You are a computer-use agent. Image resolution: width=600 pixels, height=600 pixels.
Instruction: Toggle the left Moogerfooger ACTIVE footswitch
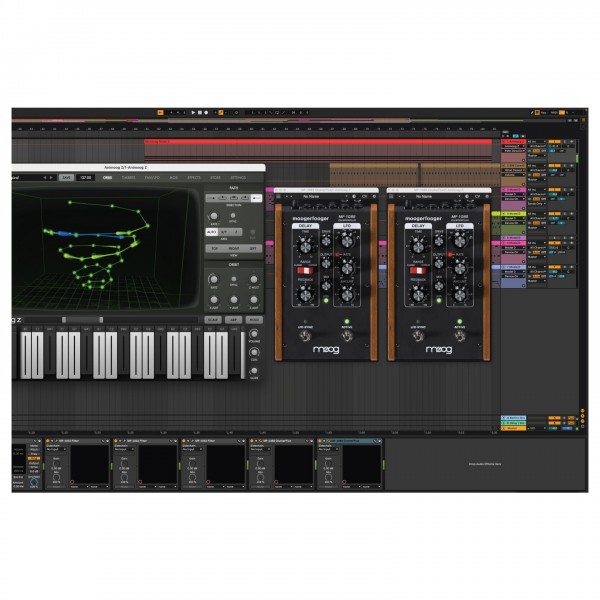point(347,336)
